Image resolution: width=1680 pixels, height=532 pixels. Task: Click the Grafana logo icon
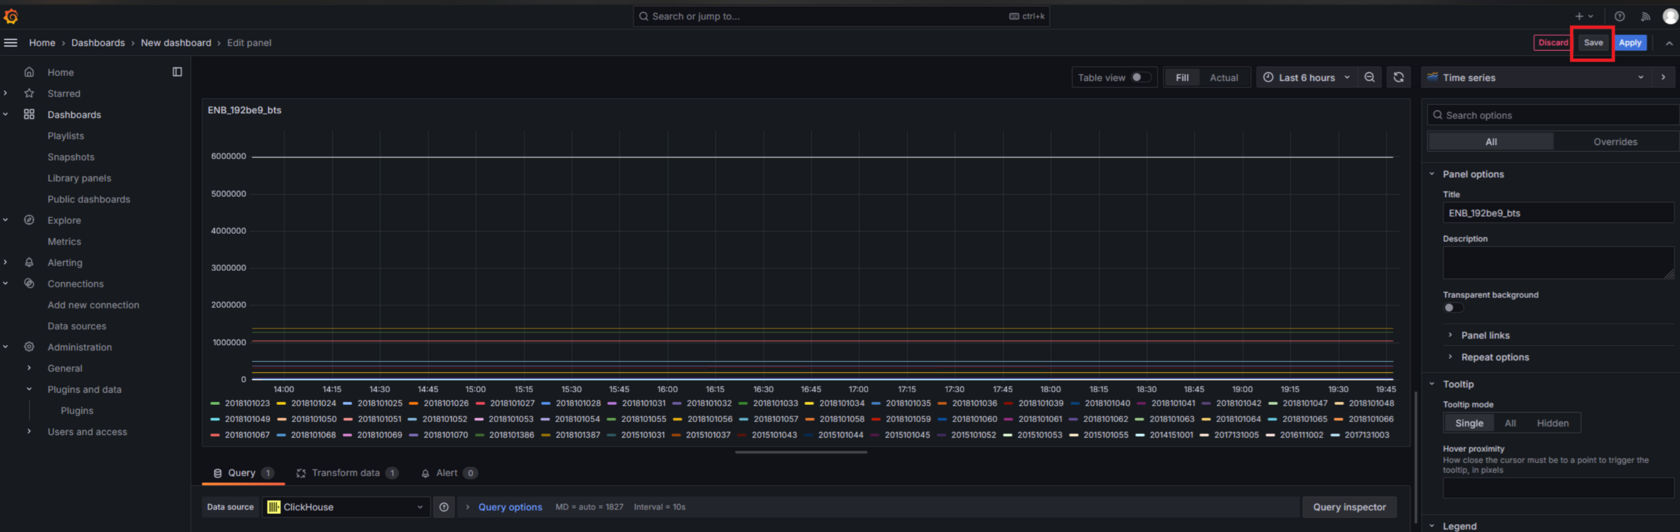pos(11,16)
